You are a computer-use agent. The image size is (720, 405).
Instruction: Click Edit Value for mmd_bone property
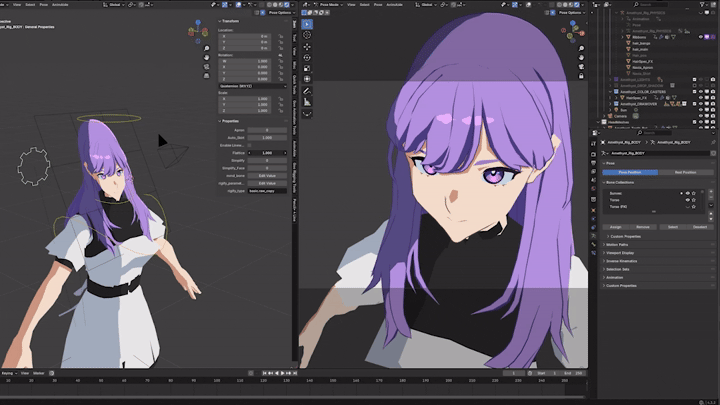[x=267, y=176]
